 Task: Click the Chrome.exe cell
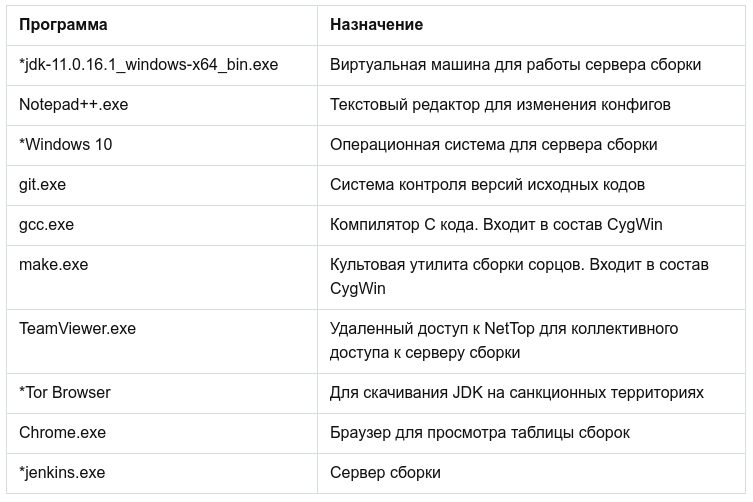(162, 433)
